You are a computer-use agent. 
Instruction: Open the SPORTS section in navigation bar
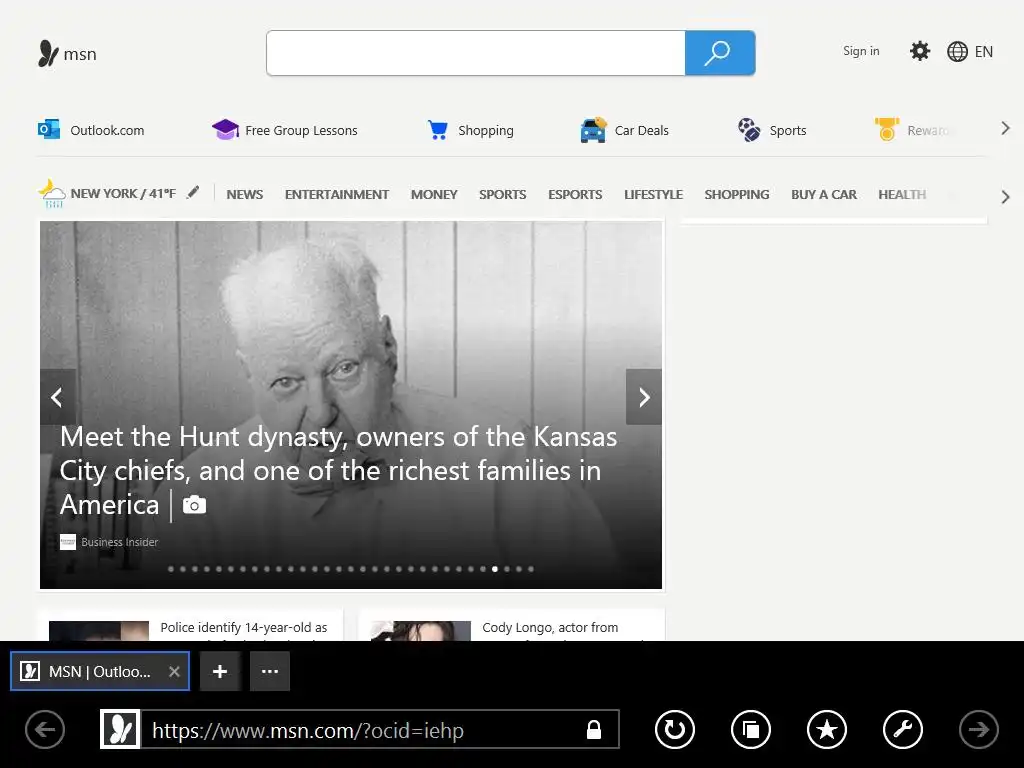click(x=503, y=195)
